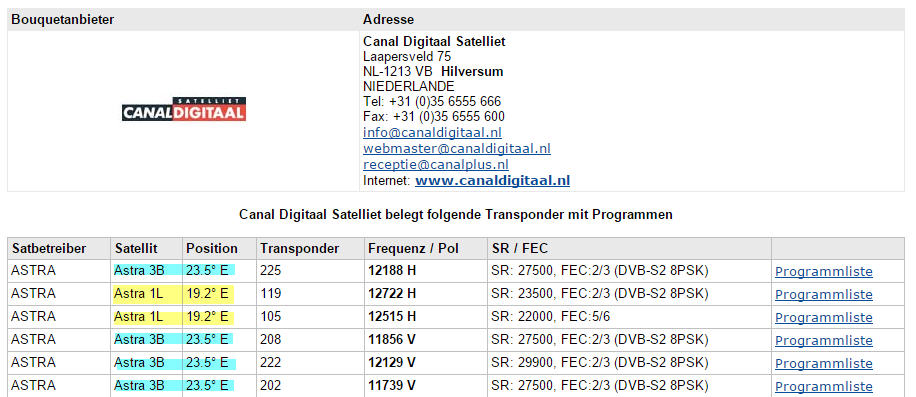Open Programmliste for transponder 222
Image resolution: width=916 pixels, height=397 pixels.
point(824,364)
